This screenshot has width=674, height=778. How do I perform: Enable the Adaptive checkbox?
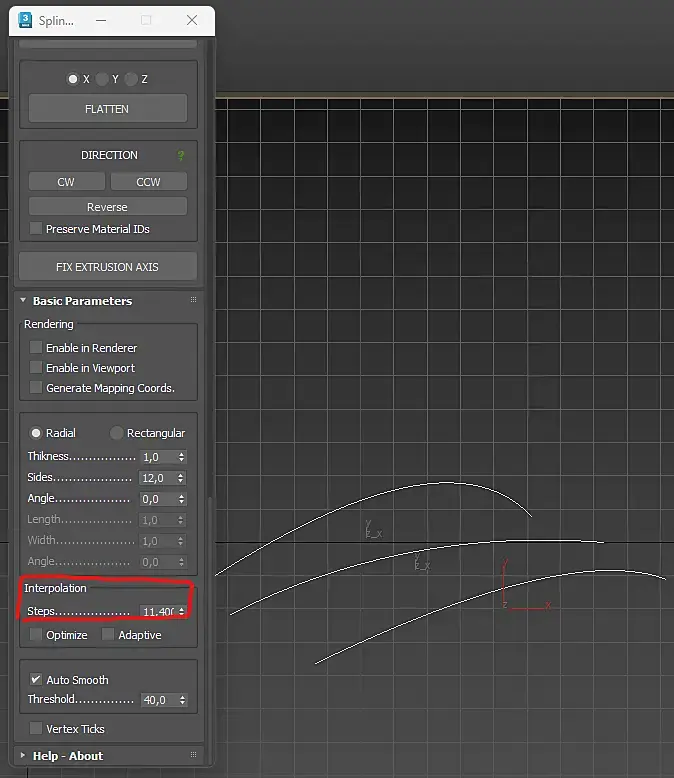coord(108,634)
